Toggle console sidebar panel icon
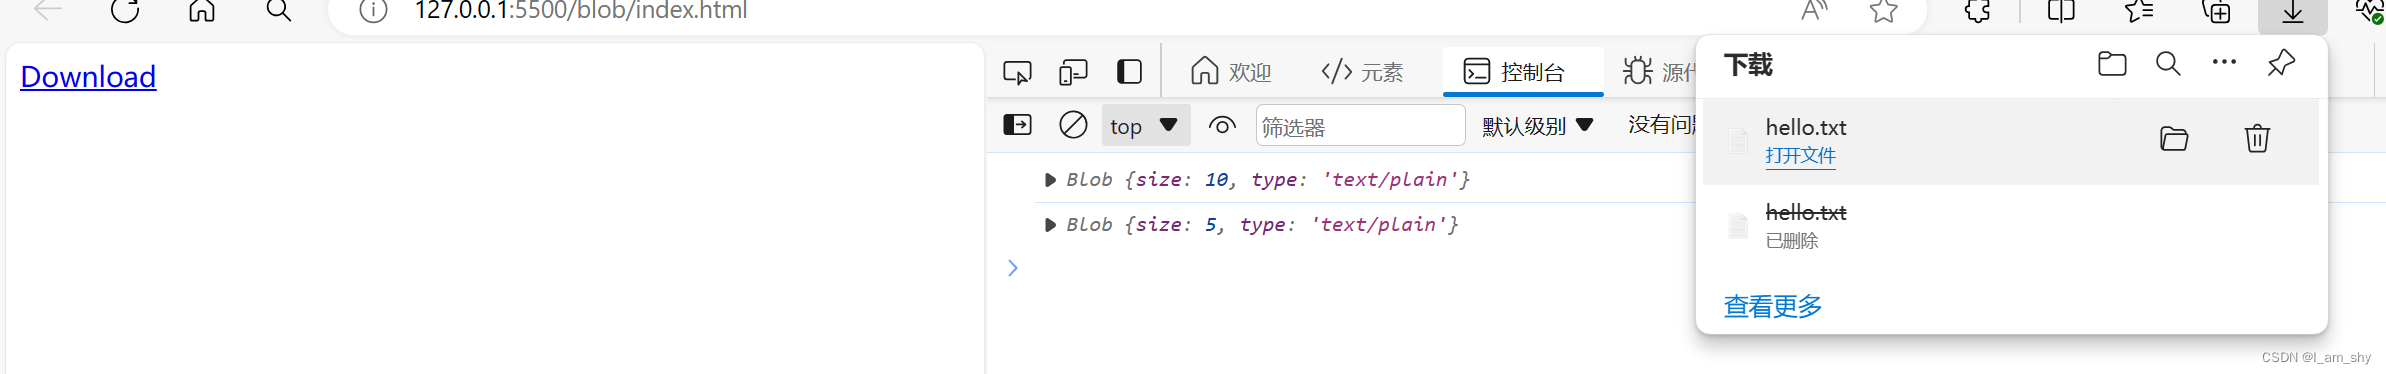The image size is (2386, 374). point(1017,125)
